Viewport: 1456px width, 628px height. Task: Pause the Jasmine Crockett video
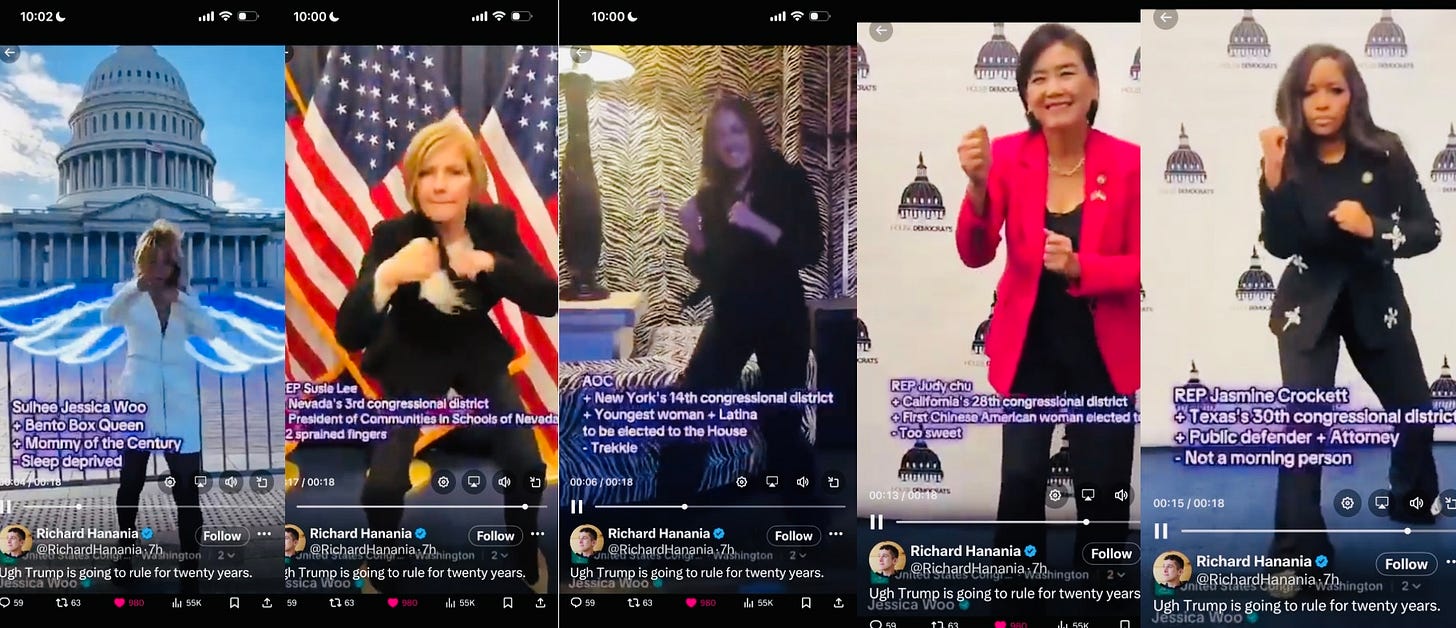[x=1161, y=531]
